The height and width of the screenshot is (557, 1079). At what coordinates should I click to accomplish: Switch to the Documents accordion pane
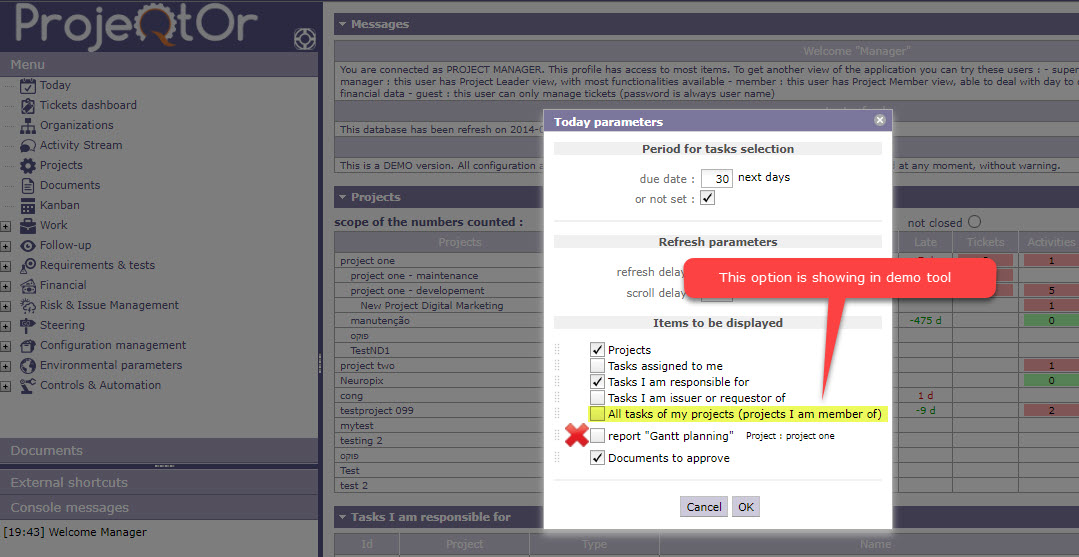[47, 451]
